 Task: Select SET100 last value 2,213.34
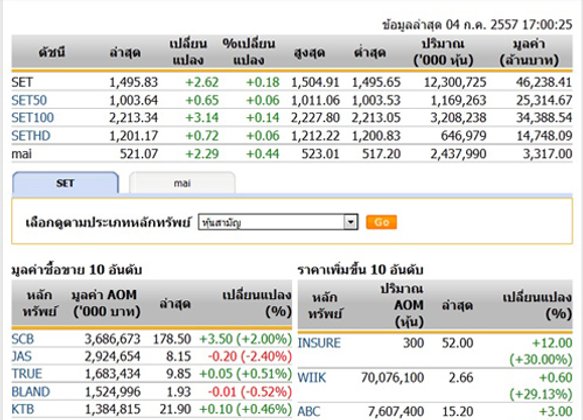click(x=133, y=118)
